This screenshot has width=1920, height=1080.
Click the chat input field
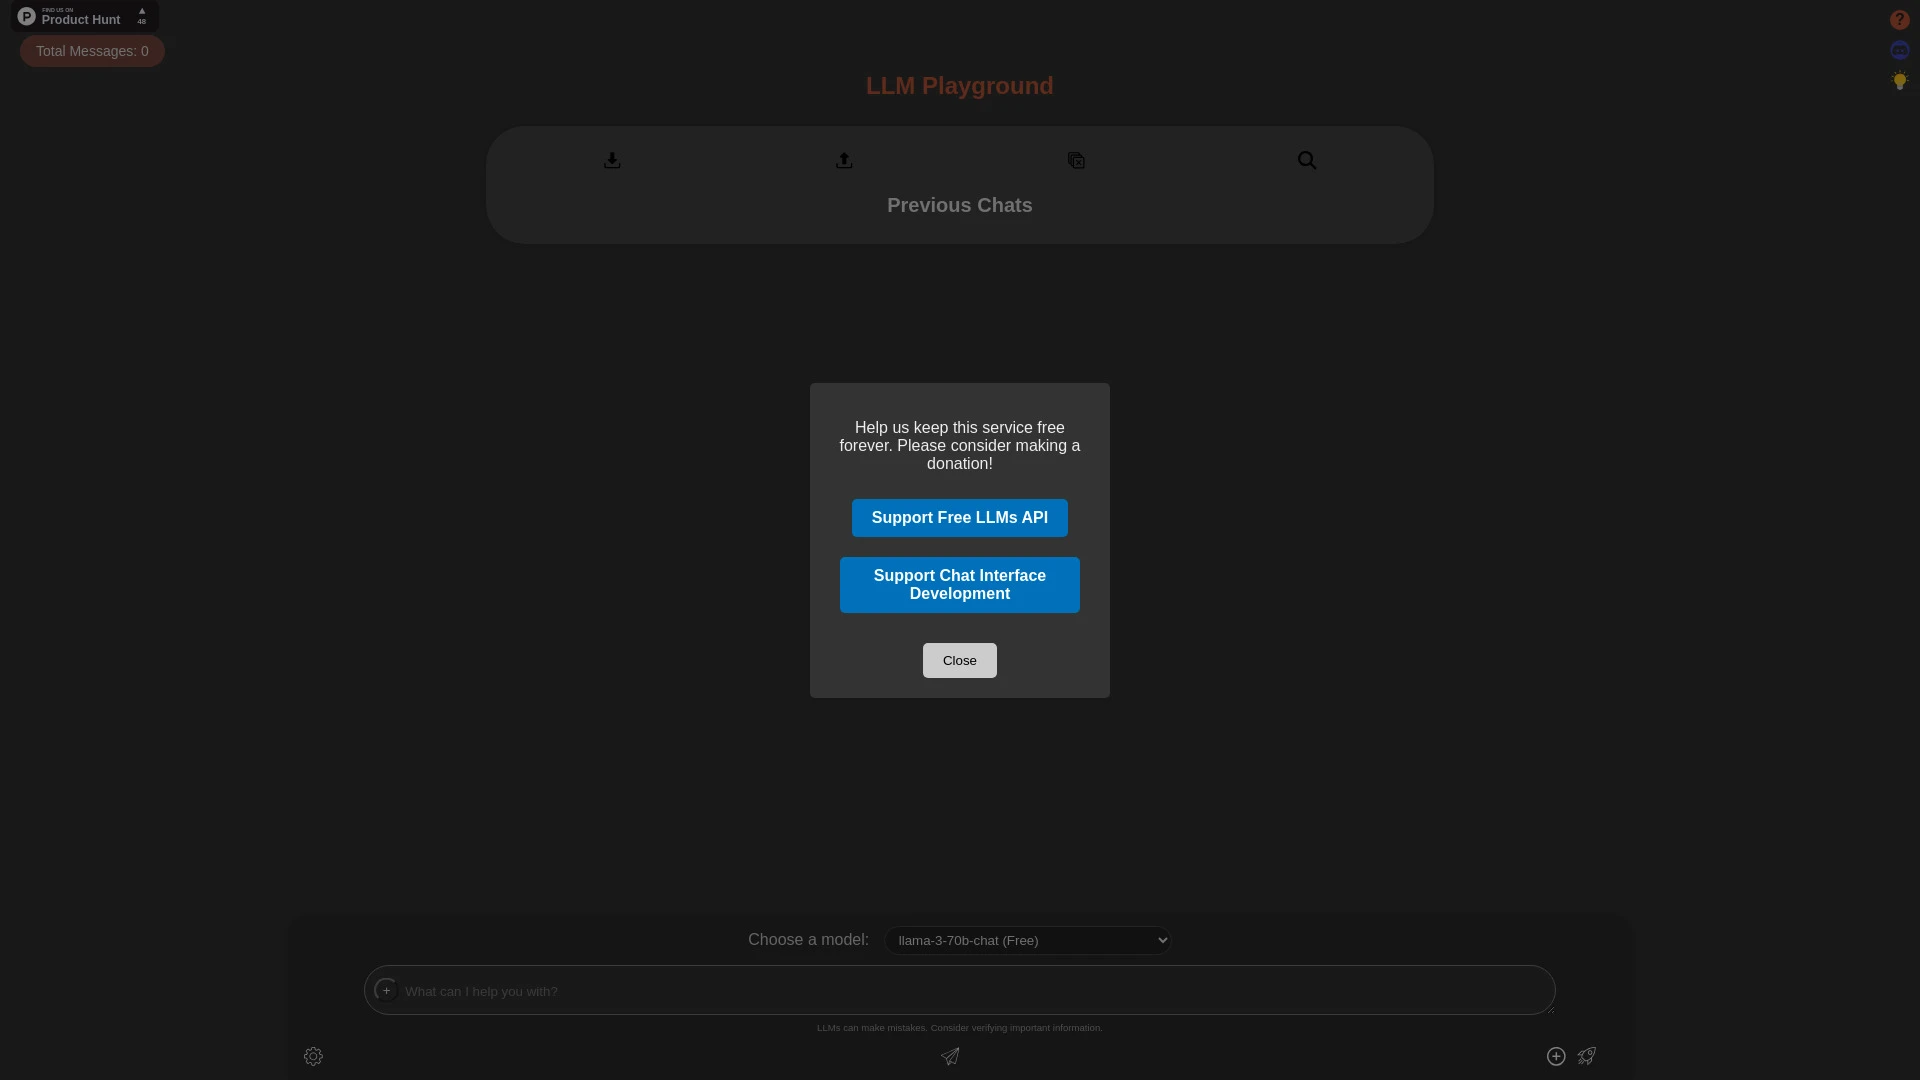[960, 990]
